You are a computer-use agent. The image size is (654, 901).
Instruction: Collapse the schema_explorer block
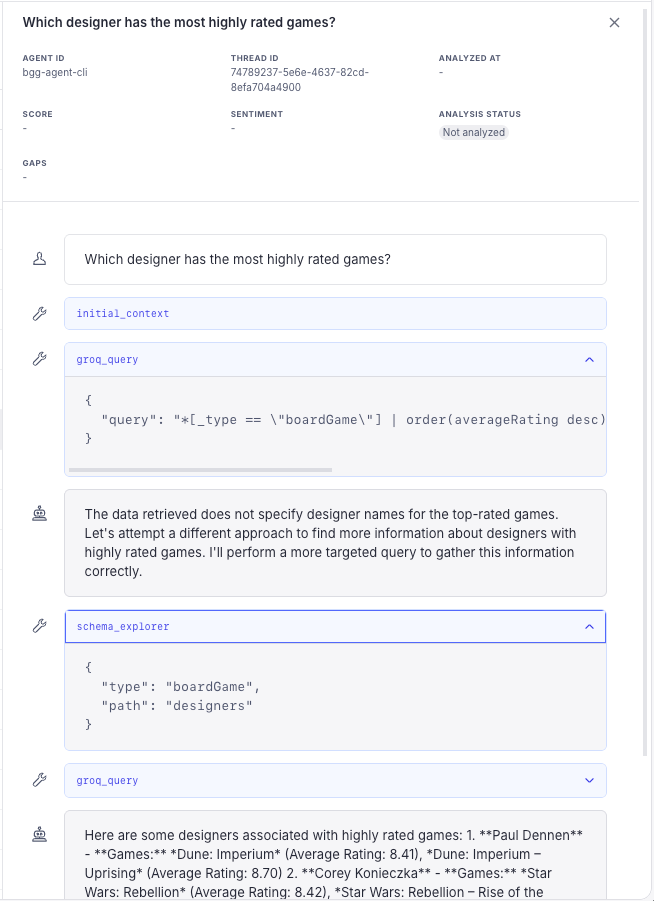coord(589,626)
